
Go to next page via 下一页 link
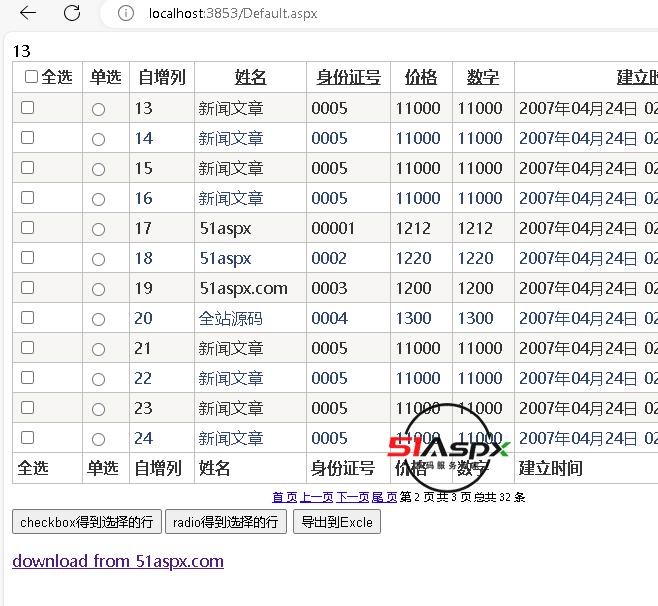[352, 497]
